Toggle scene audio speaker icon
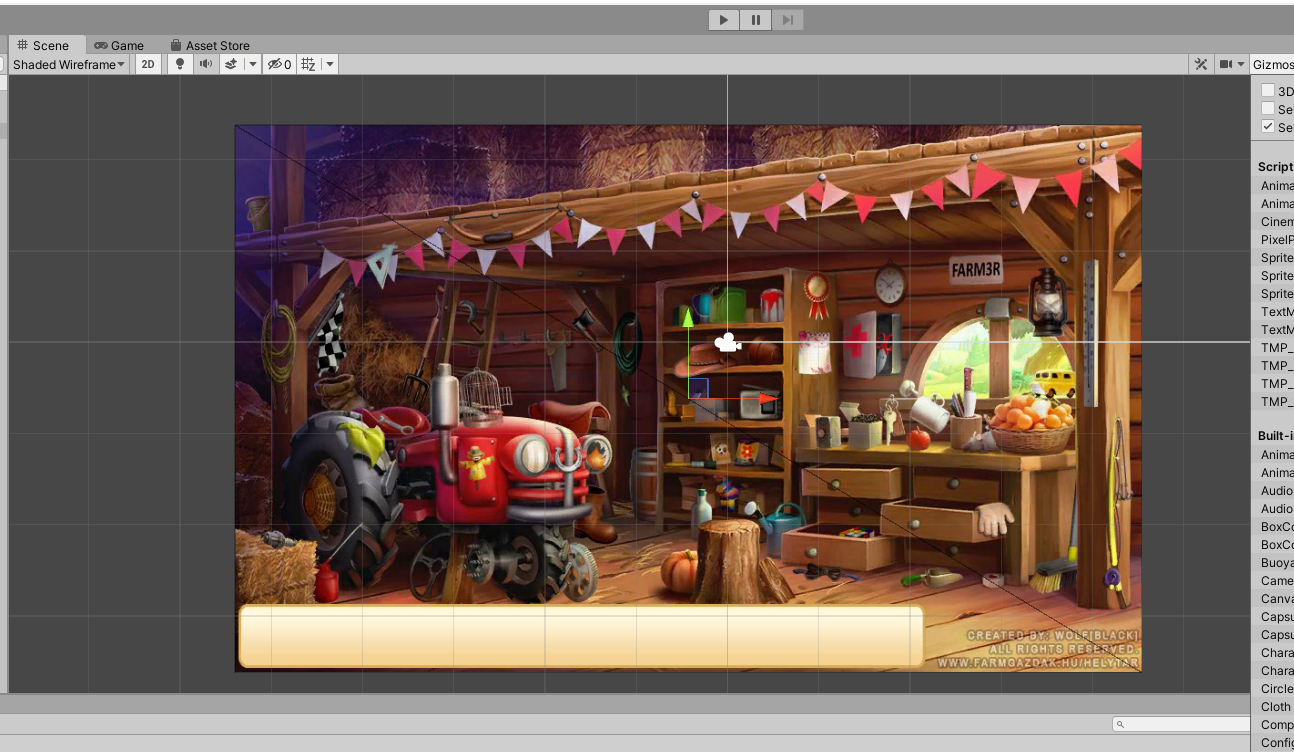The height and width of the screenshot is (752, 1294). click(x=205, y=64)
